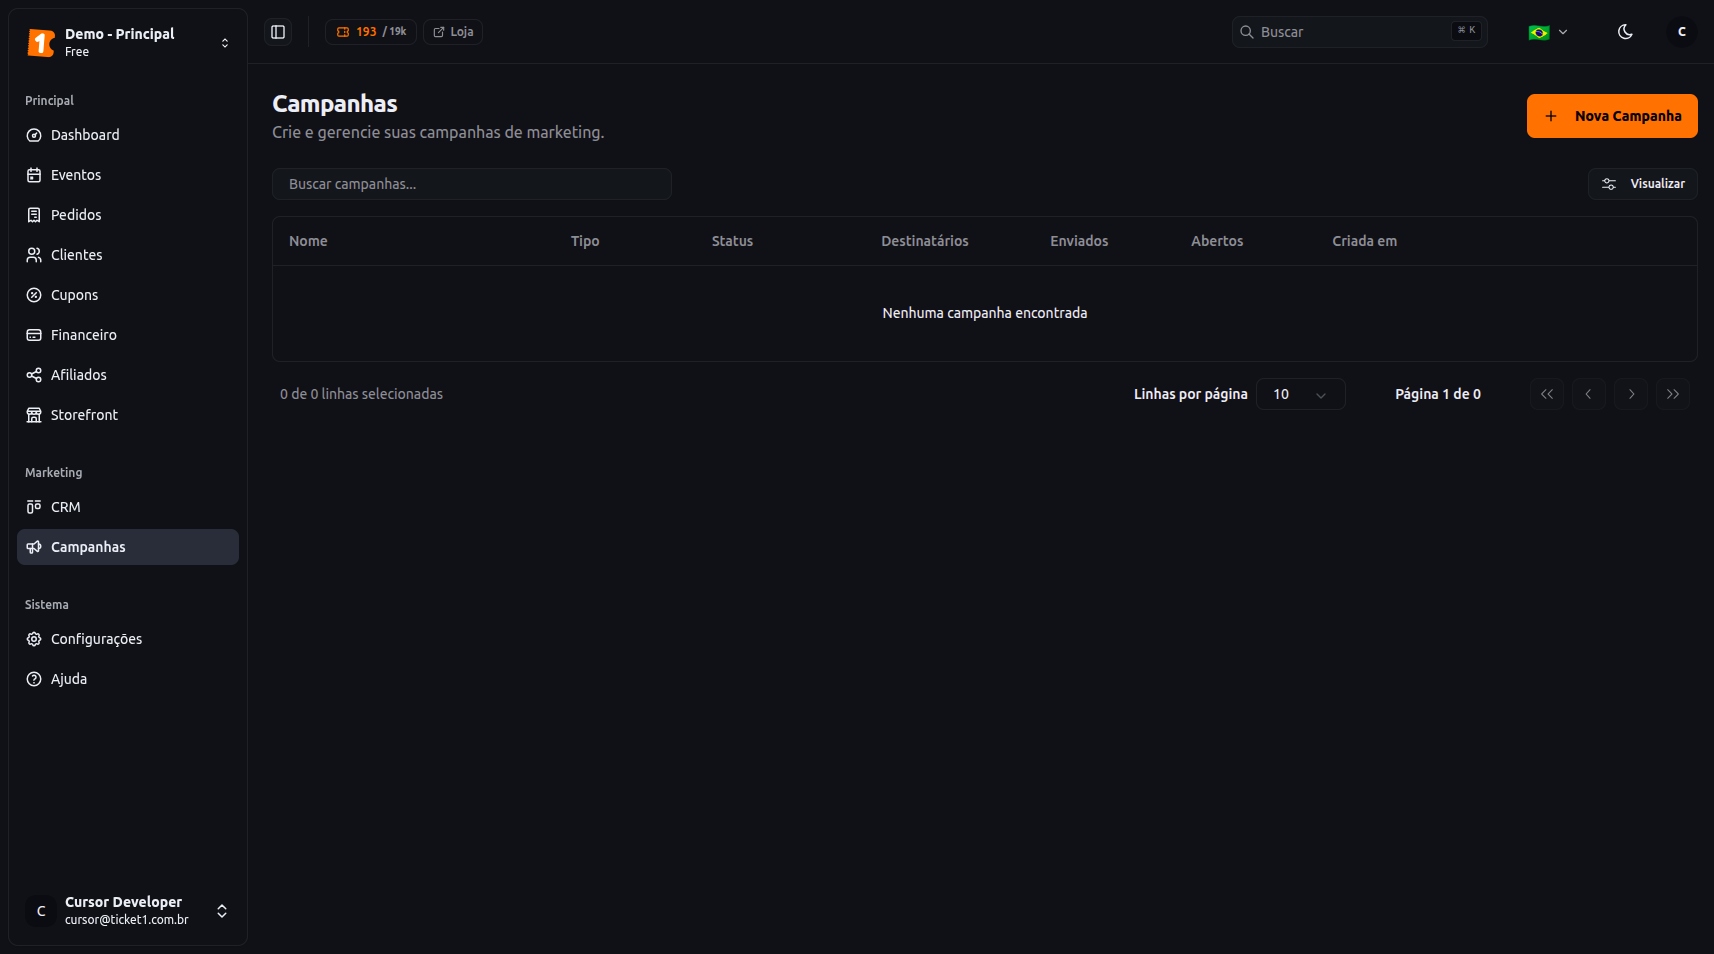Go to the previous page arrow
This screenshot has width=1714, height=954.
[x=1589, y=394]
